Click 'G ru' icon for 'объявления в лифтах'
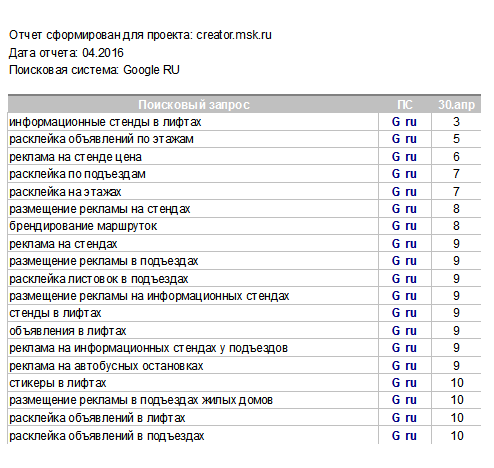 point(404,331)
